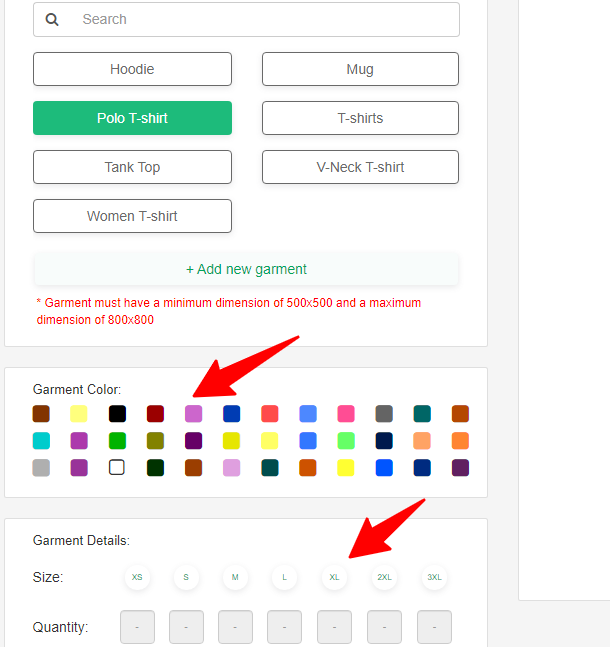Choose the orchid purple swatch under arrow

tap(194, 414)
